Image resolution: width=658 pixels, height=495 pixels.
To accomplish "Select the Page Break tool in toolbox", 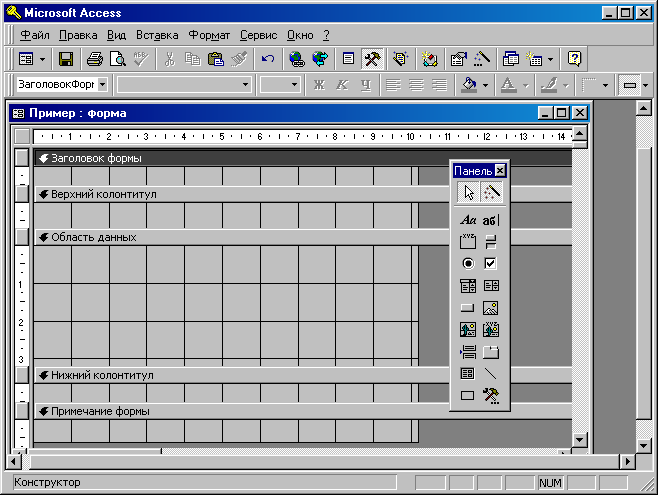I will 468,352.
